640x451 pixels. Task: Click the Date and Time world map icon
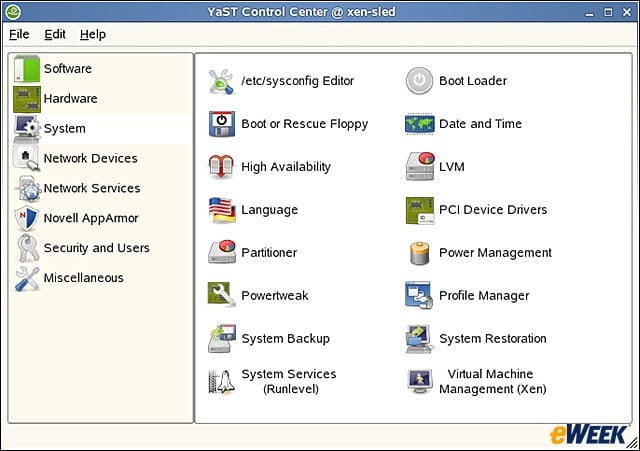coord(420,124)
